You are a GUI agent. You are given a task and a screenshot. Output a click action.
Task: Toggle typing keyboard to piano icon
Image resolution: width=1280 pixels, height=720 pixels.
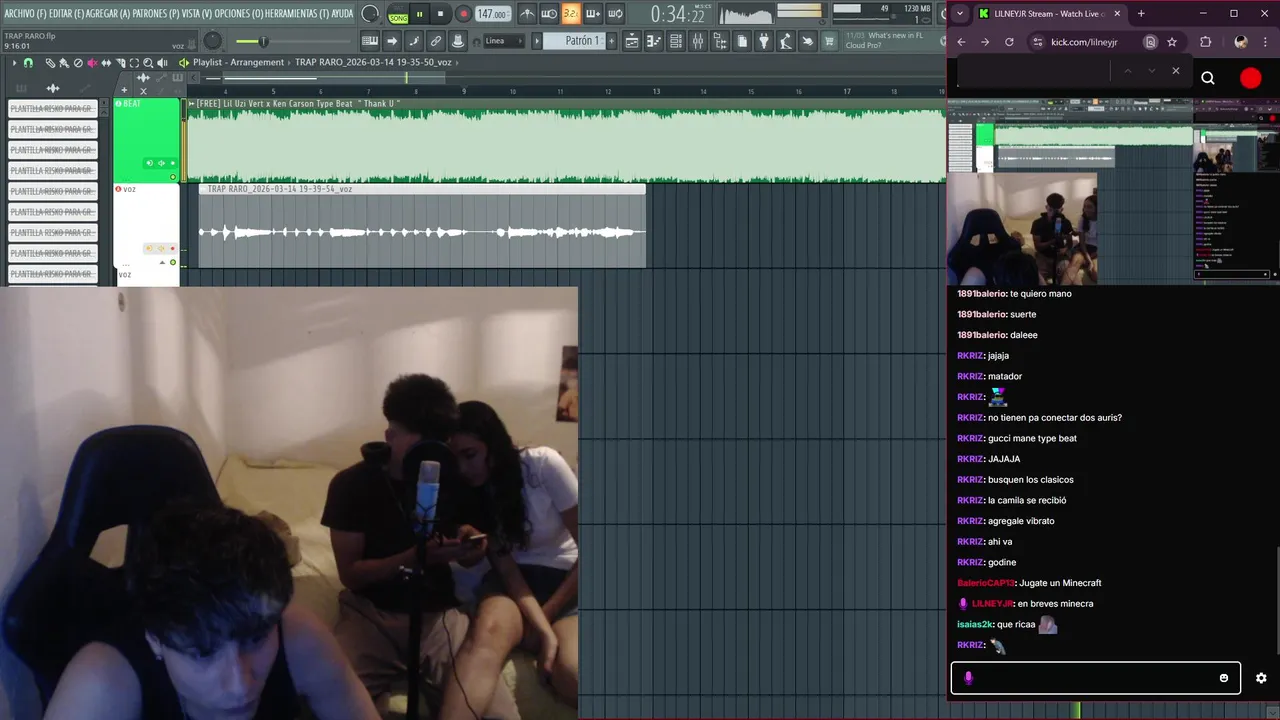370,41
